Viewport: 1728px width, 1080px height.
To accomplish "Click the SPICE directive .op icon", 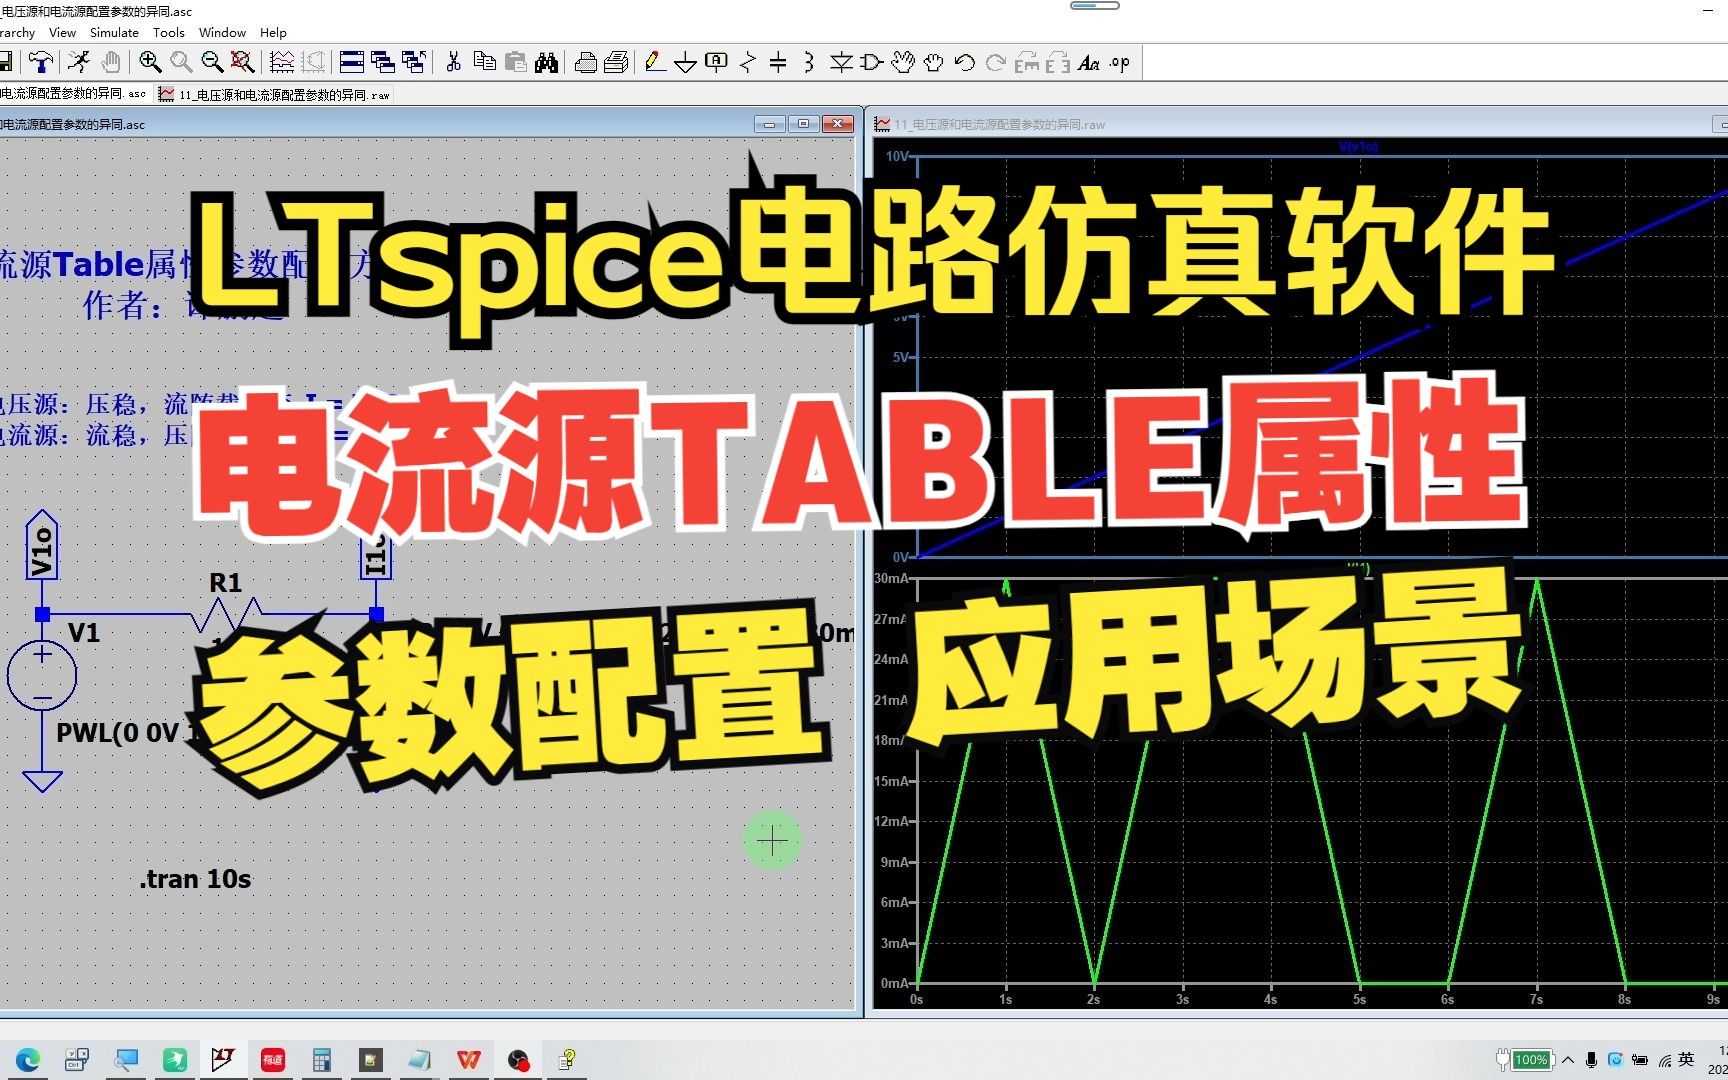I will tap(1119, 63).
